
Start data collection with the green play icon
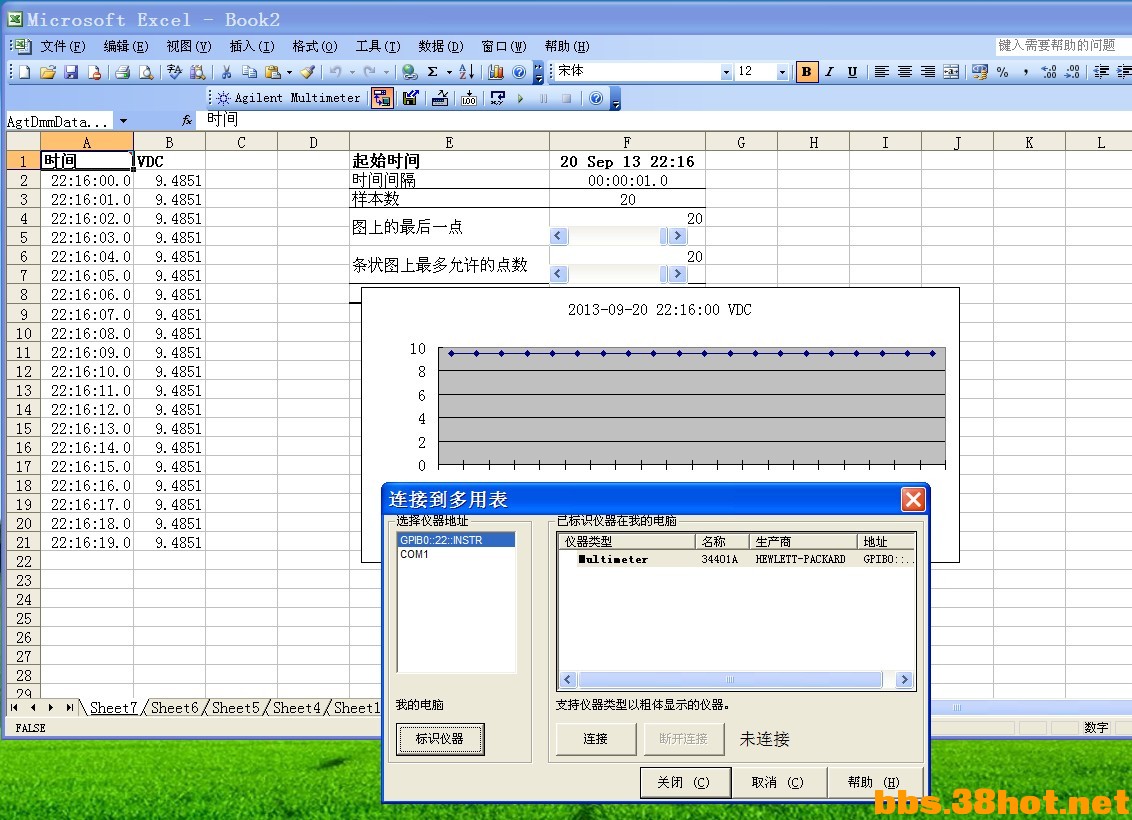[521, 98]
